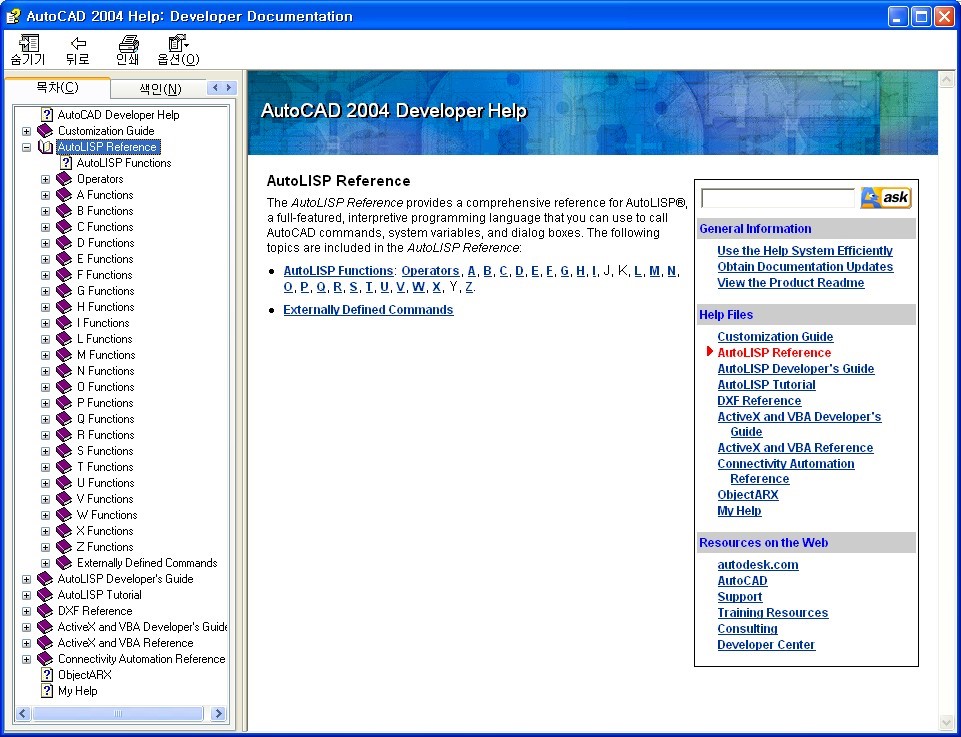This screenshot has width=961, height=737.
Task: Click the tab scroll right arrow
Action: tap(229, 88)
